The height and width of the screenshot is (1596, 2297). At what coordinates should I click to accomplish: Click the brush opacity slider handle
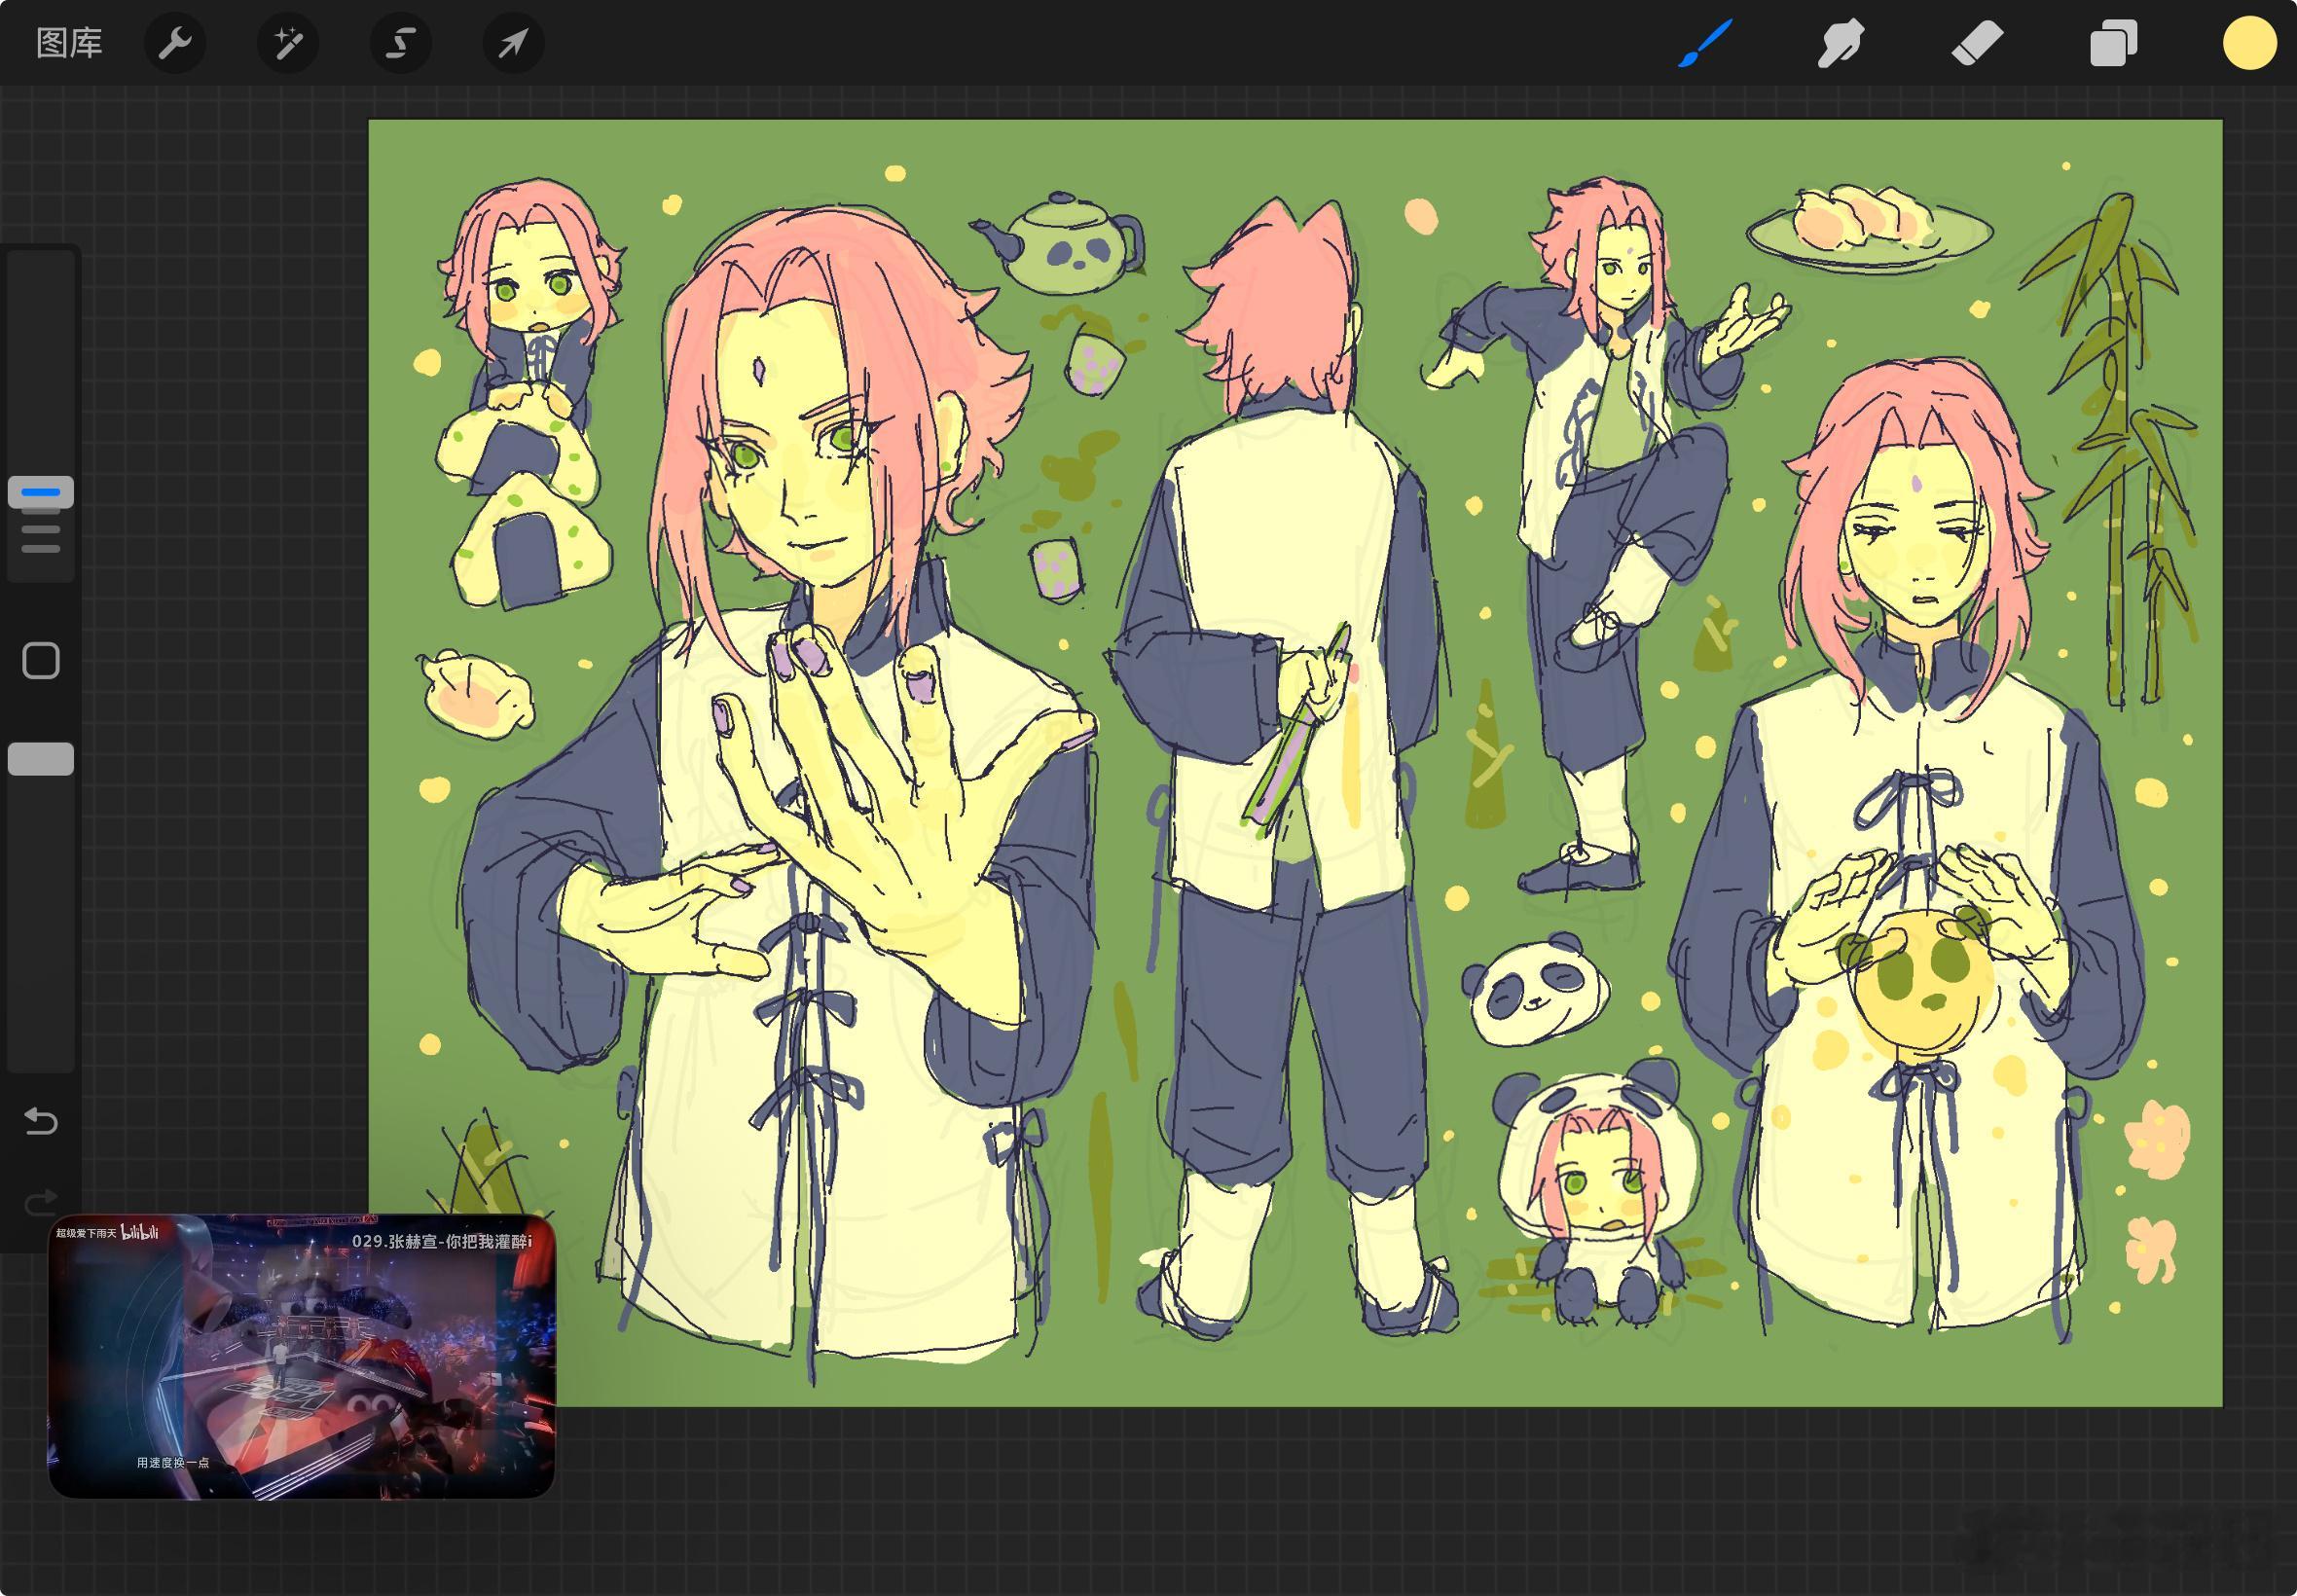41,759
